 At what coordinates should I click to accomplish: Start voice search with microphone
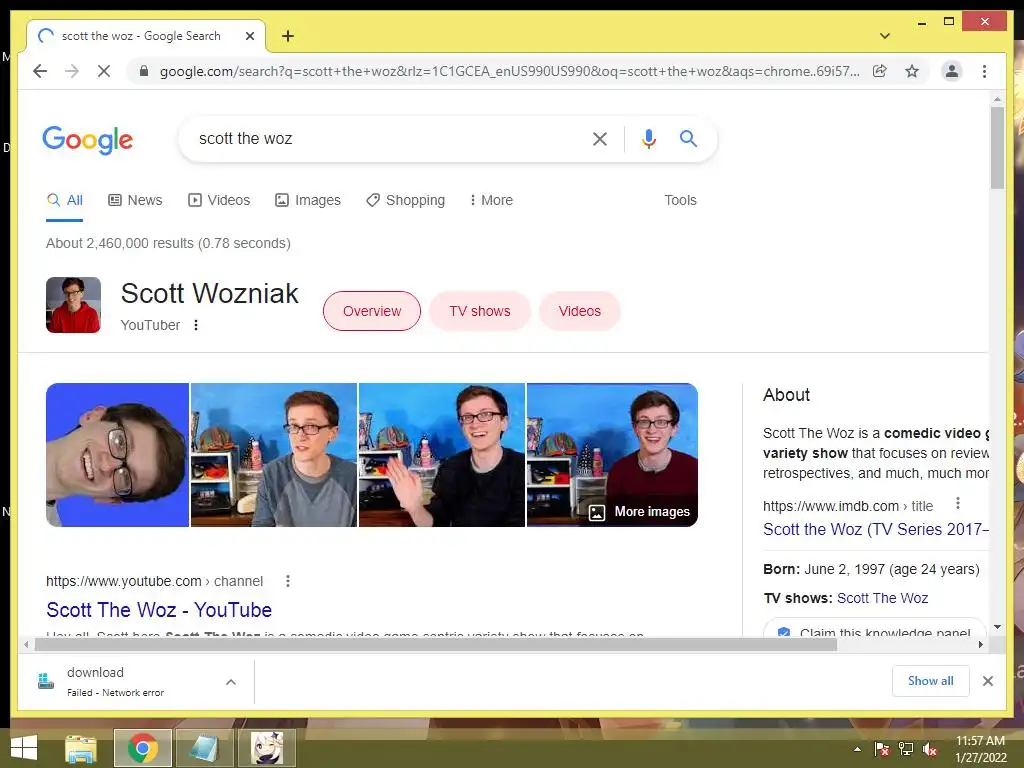tap(648, 138)
